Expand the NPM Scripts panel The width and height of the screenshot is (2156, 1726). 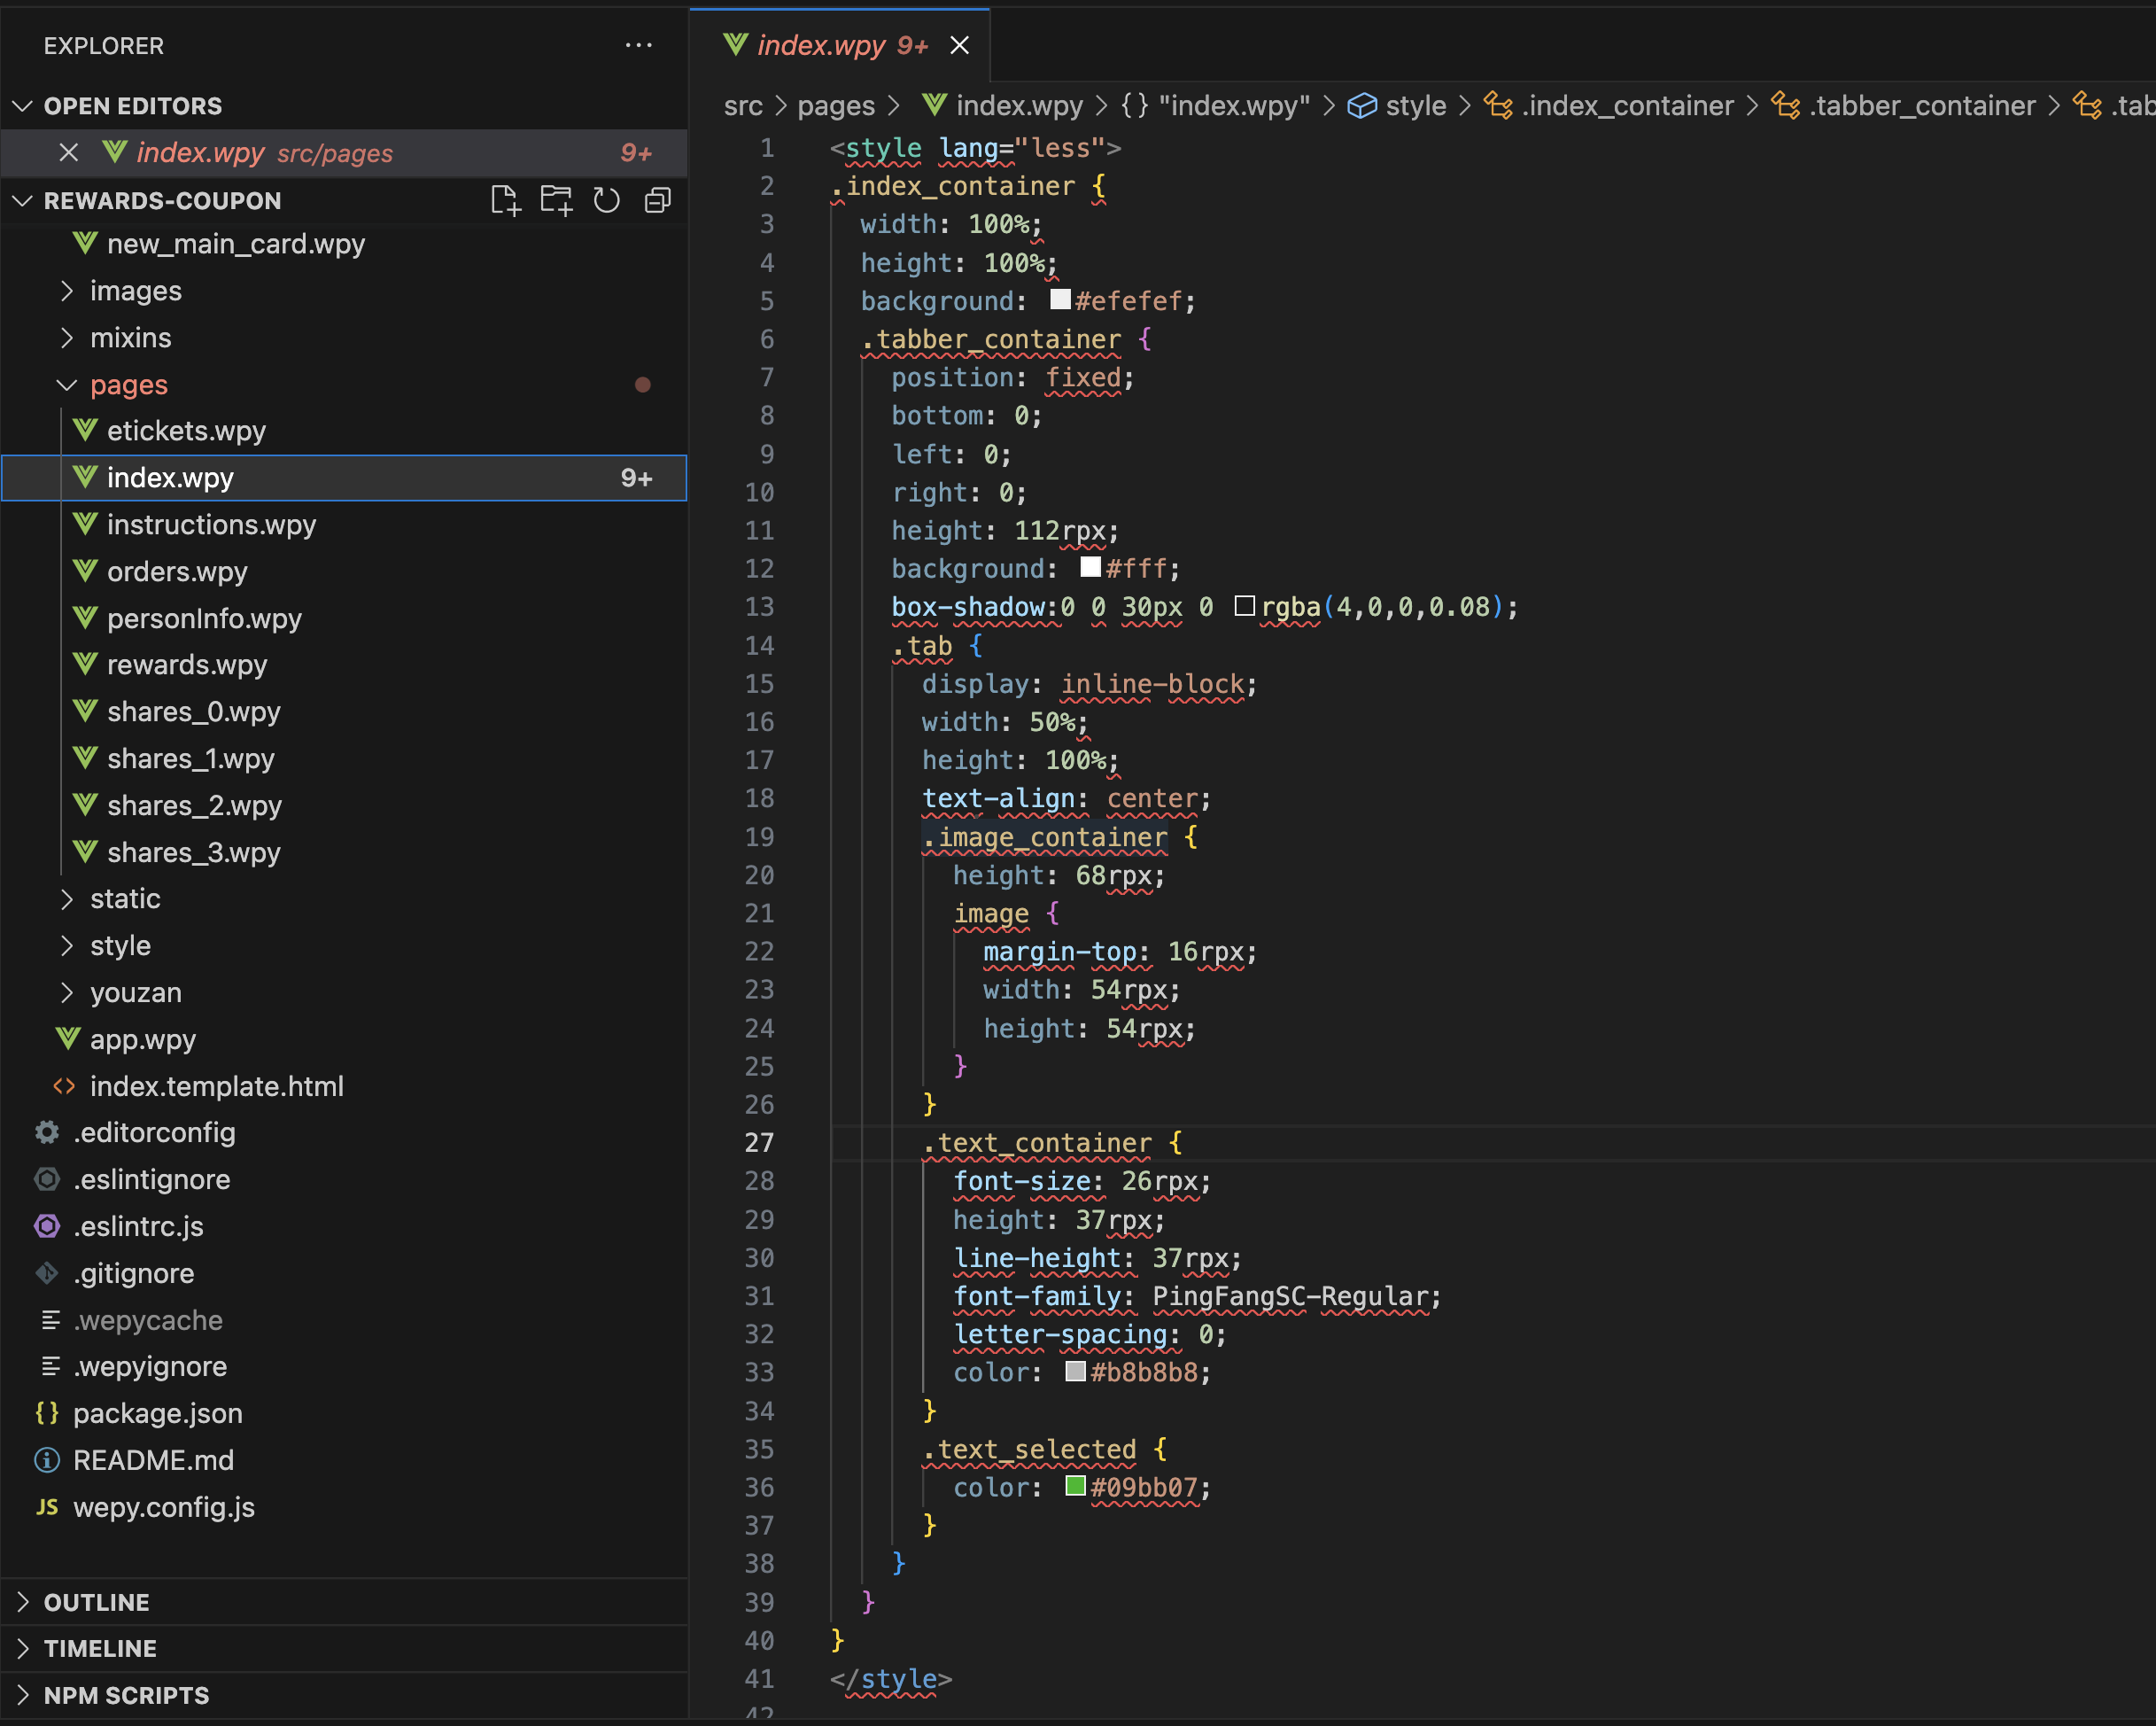(x=344, y=1695)
